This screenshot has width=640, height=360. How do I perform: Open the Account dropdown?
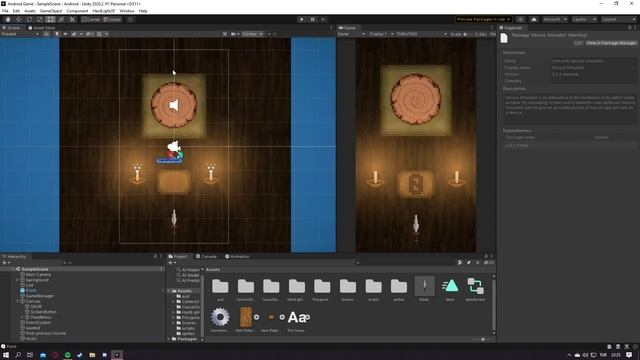(555, 19)
